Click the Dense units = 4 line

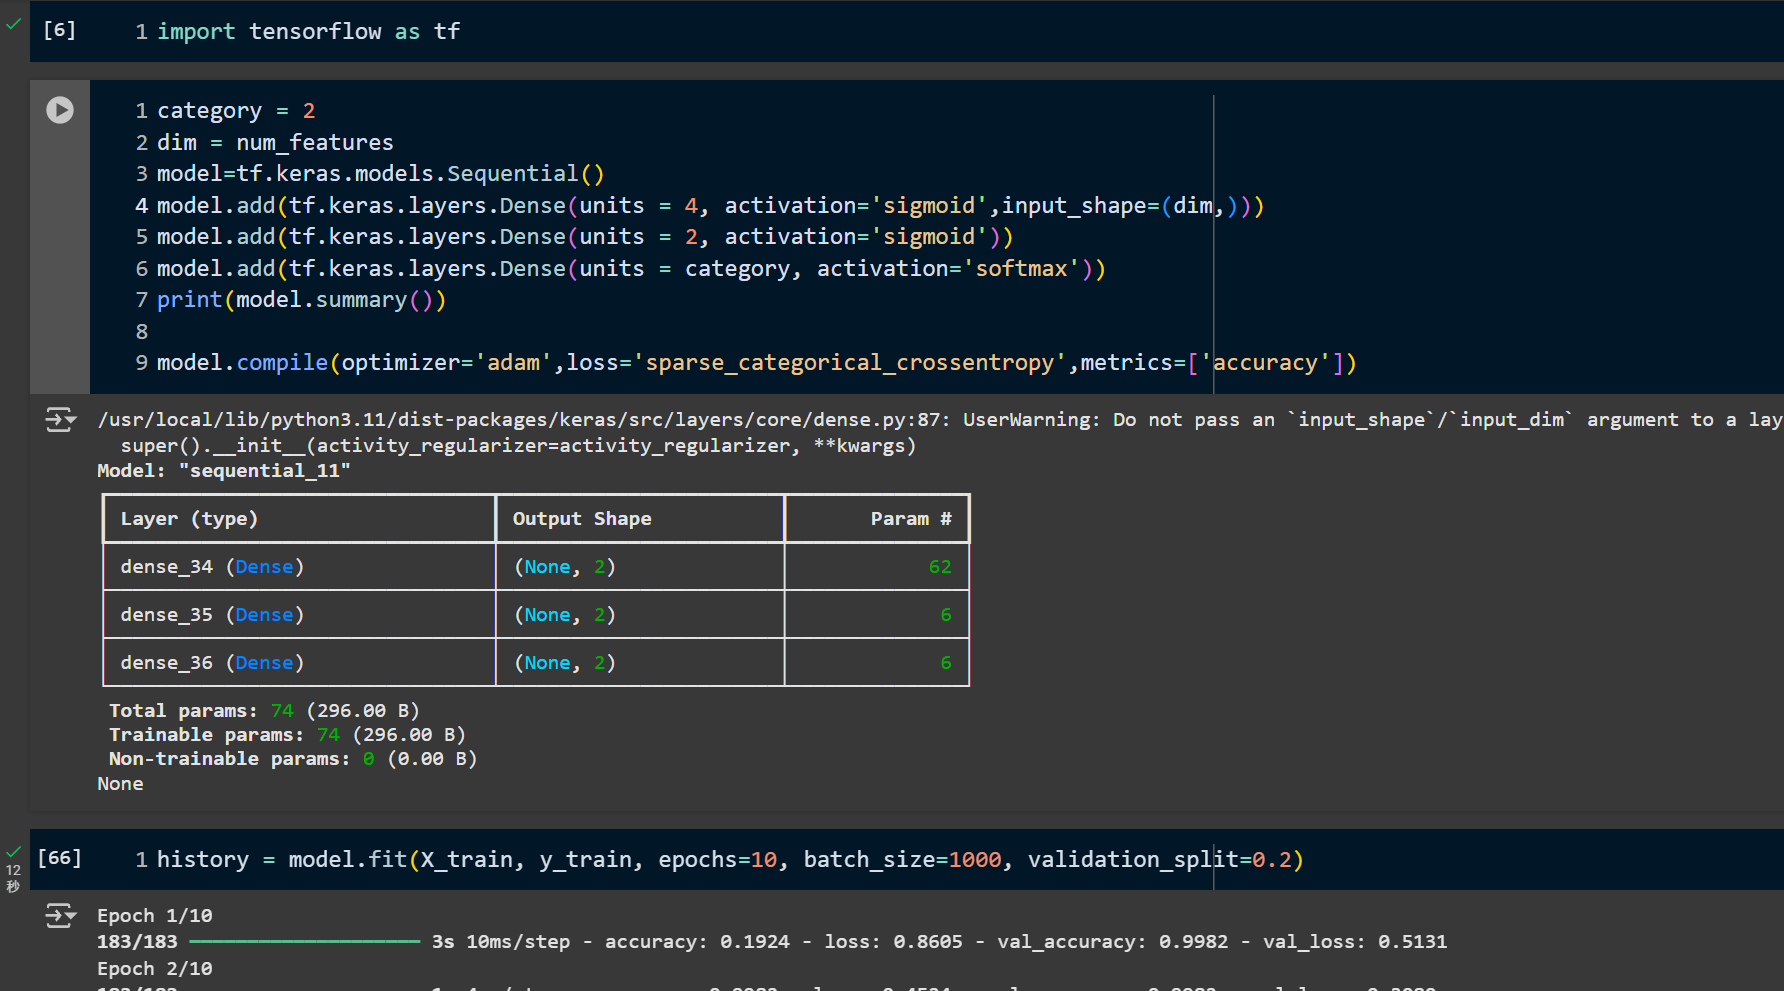pos(711,205)
